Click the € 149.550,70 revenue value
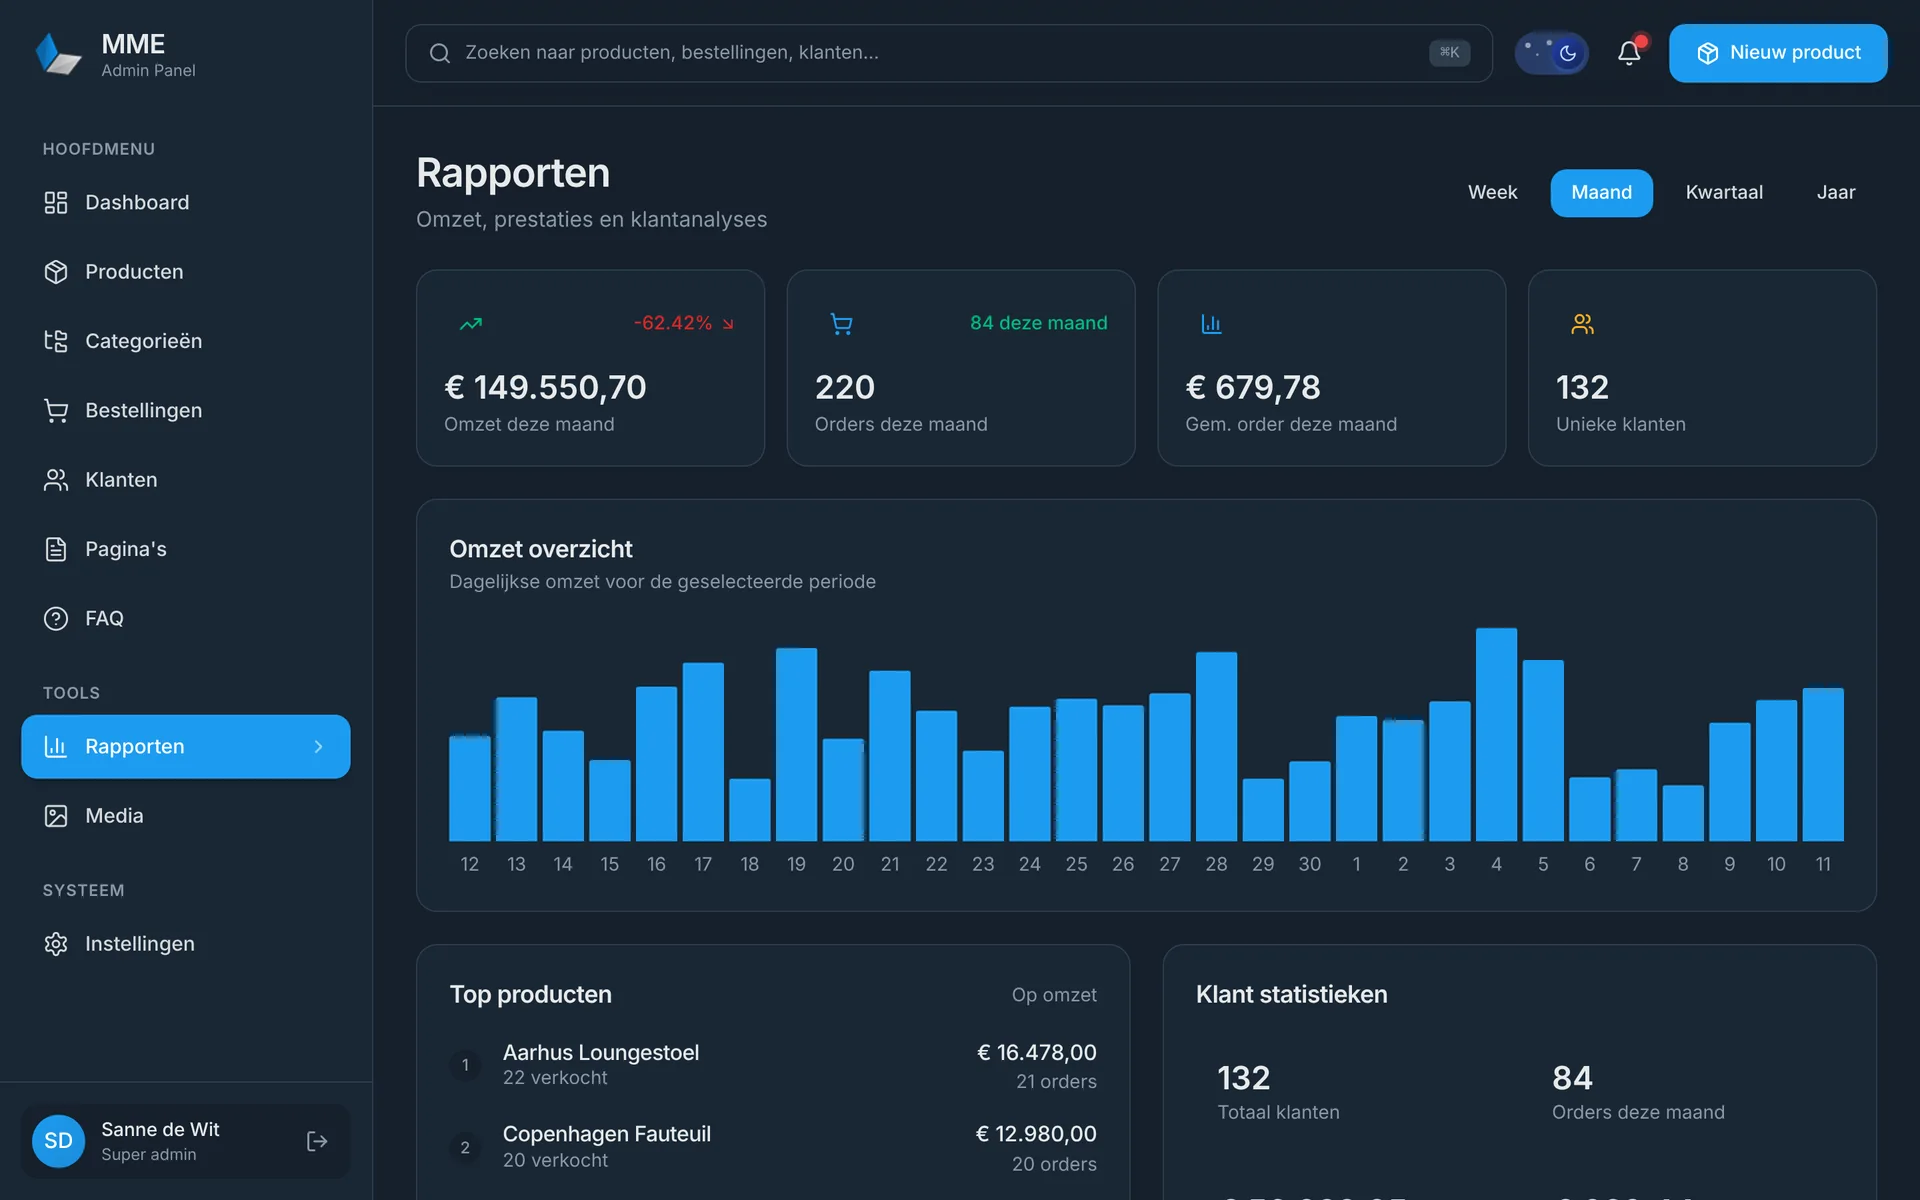Viewport: 1920px width, 1200px height. [x=545, y=388]
